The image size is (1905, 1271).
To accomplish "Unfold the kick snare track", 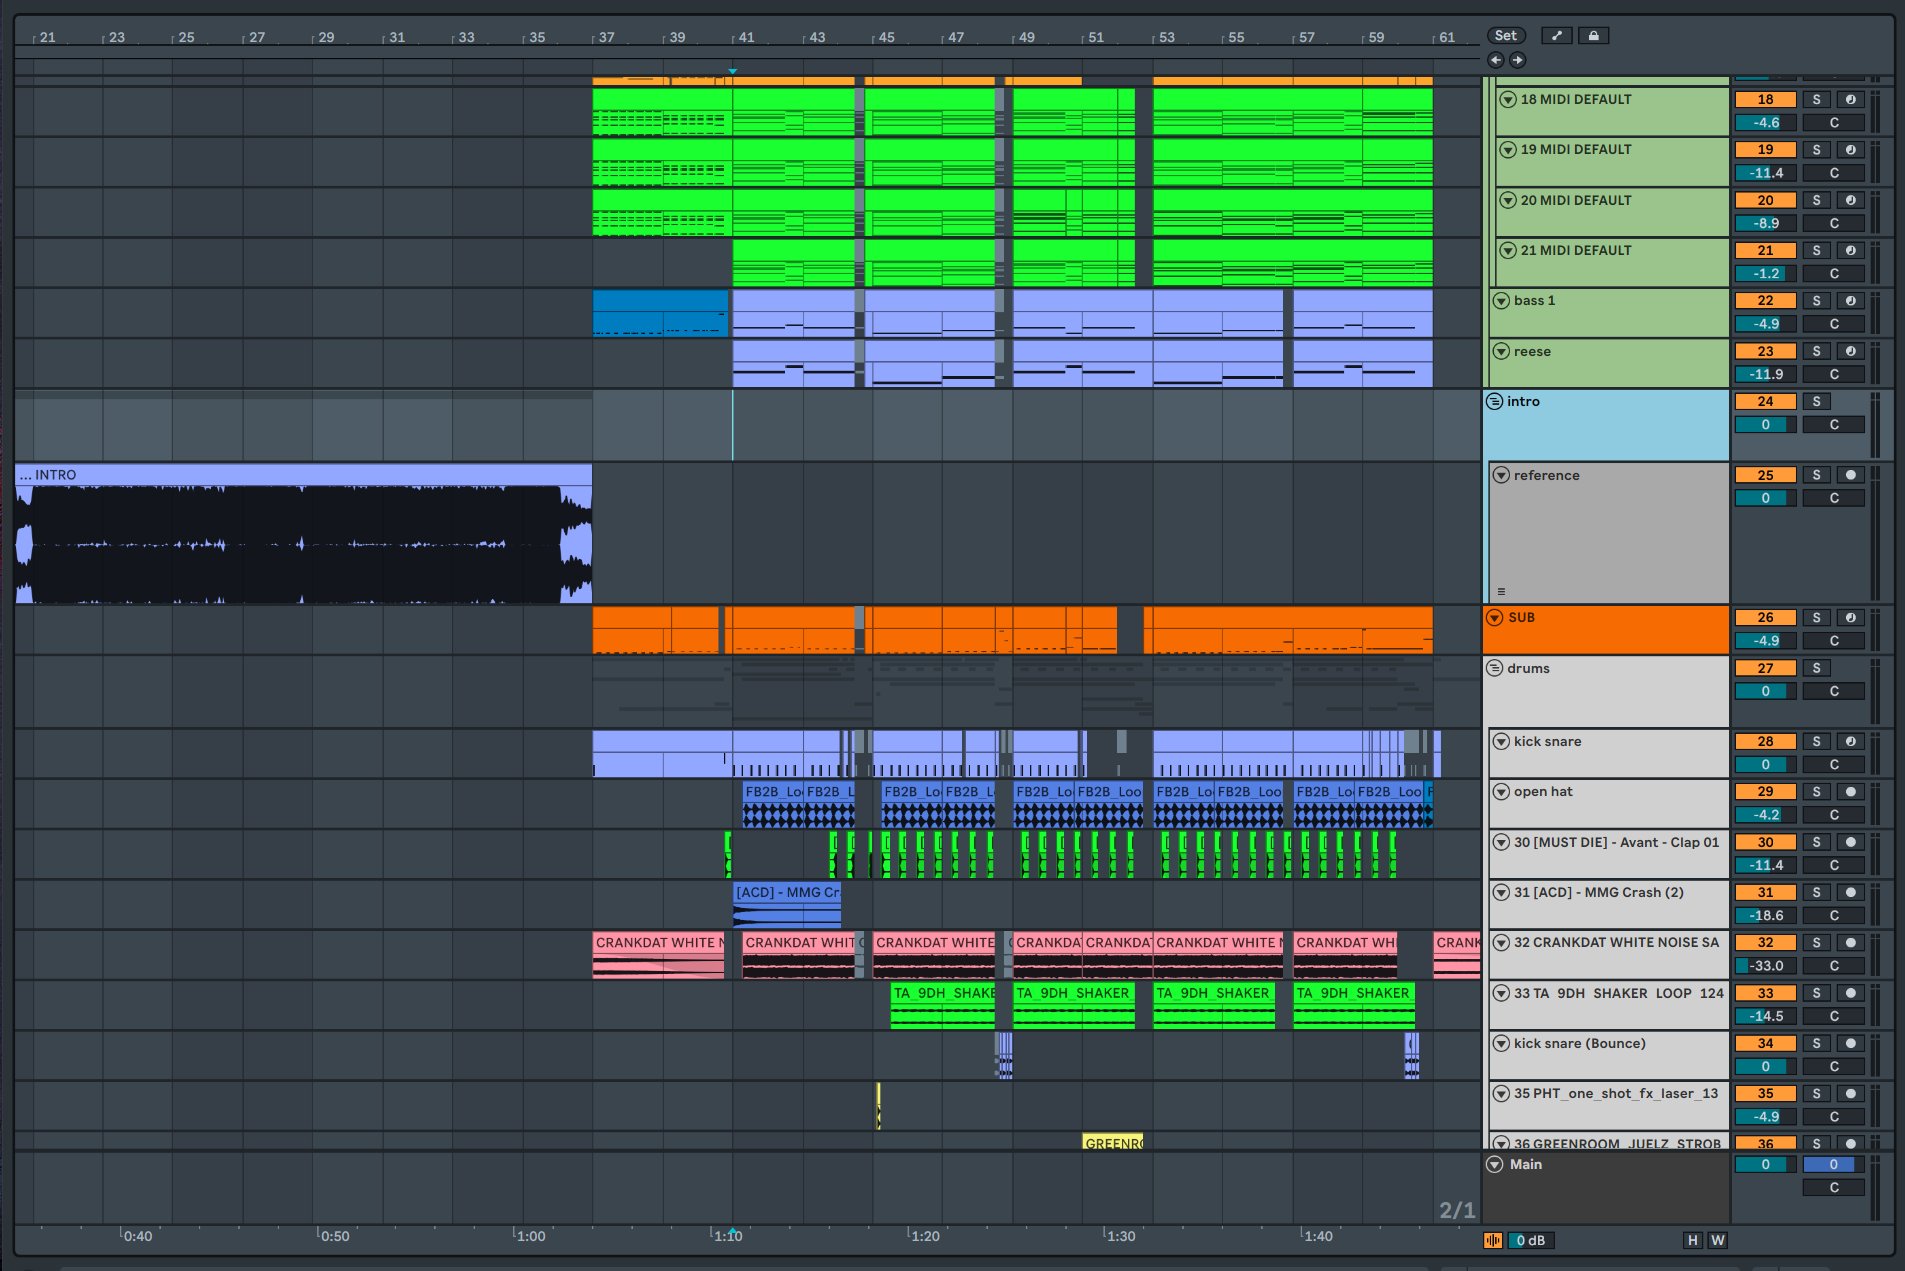I will 1501,741.
